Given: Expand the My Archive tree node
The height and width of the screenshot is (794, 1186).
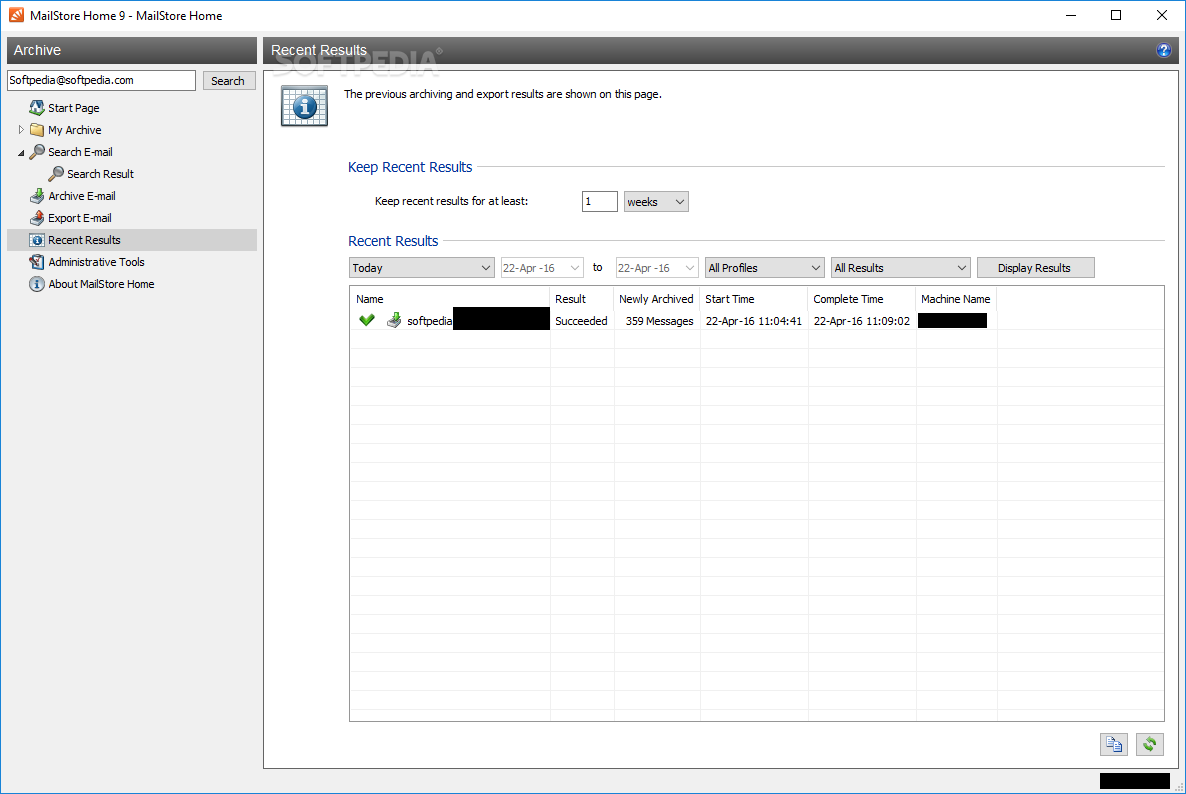Looking at the screenshot, I should [x=20, y=129].
